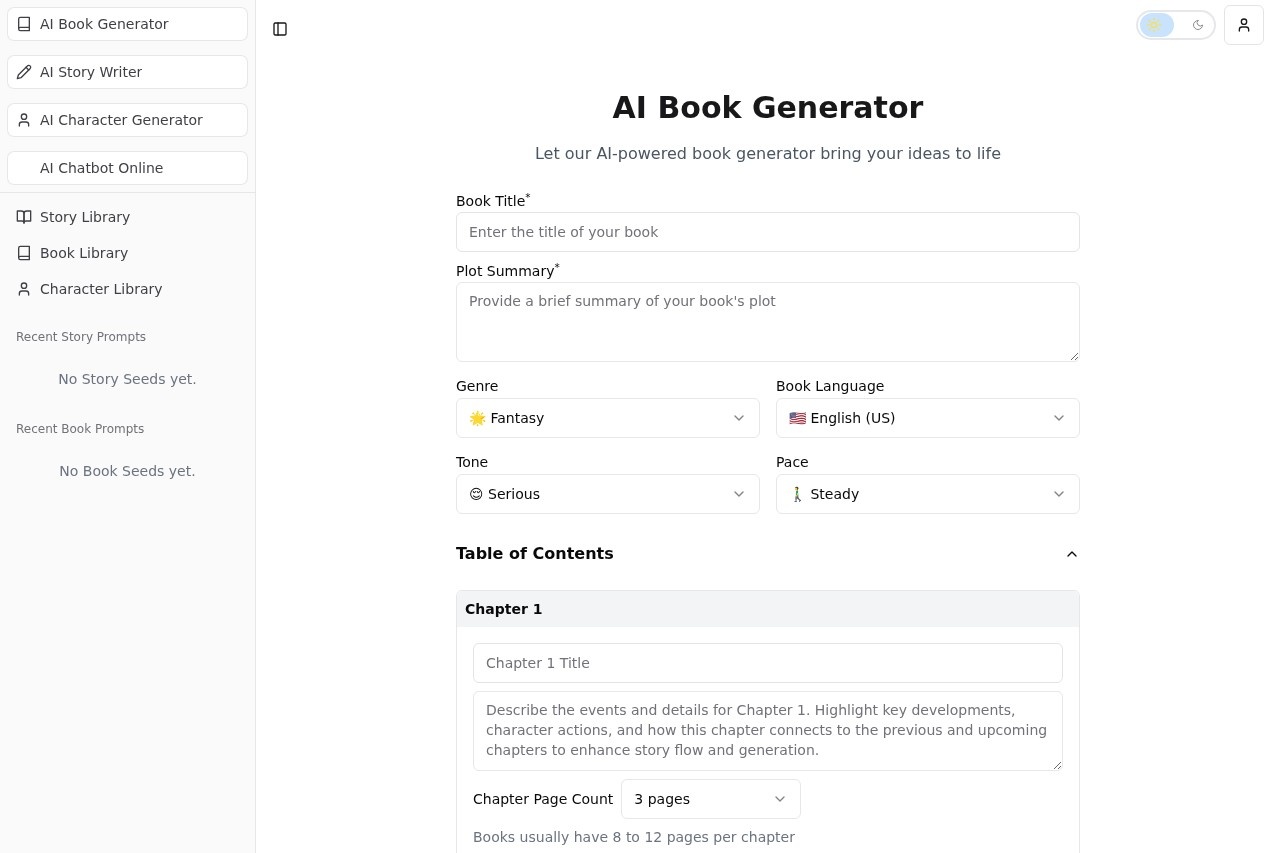Image resolution: width=1280 pixels, height=853 pixels.
Task: Open the Genre dropdown showing Fantasy
Action: 608,418
